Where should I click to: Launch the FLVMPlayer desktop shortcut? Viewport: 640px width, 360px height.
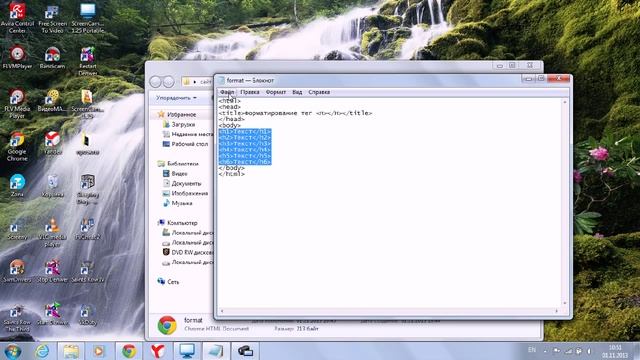(17, 58)
